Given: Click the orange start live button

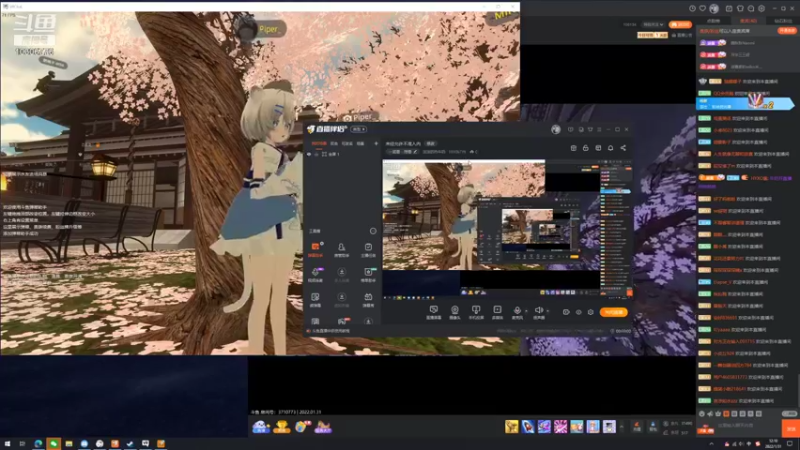Looking at the screenshot, I should coord(614,312).
